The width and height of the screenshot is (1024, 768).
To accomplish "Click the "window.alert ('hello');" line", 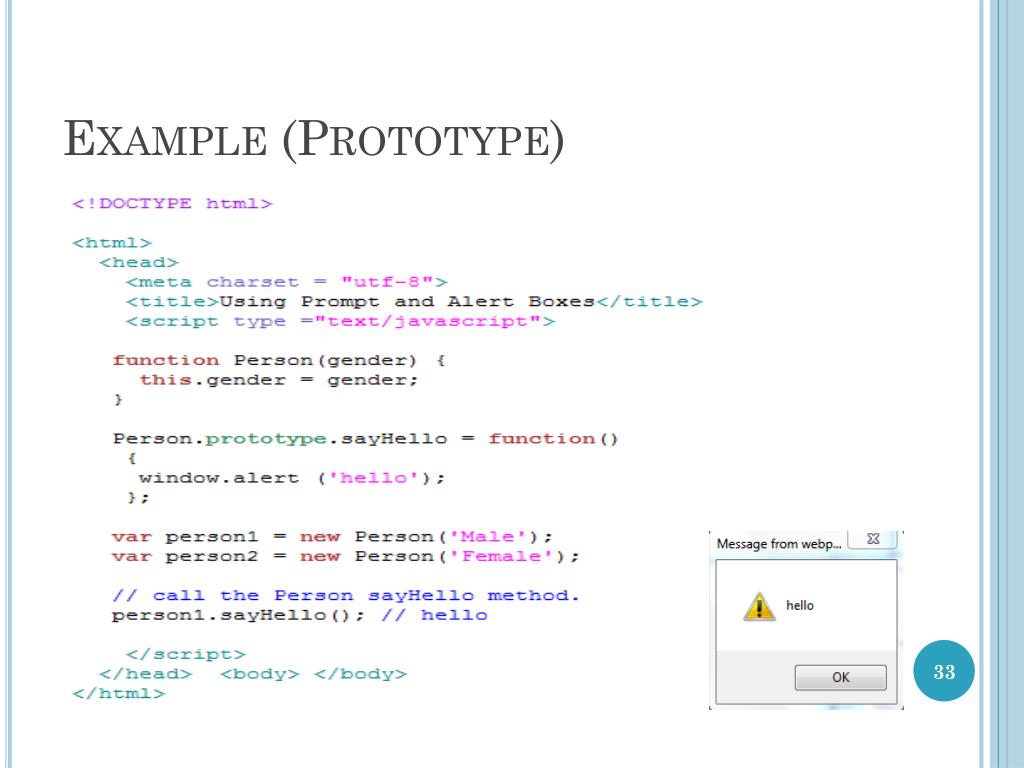I will [292, 478].
